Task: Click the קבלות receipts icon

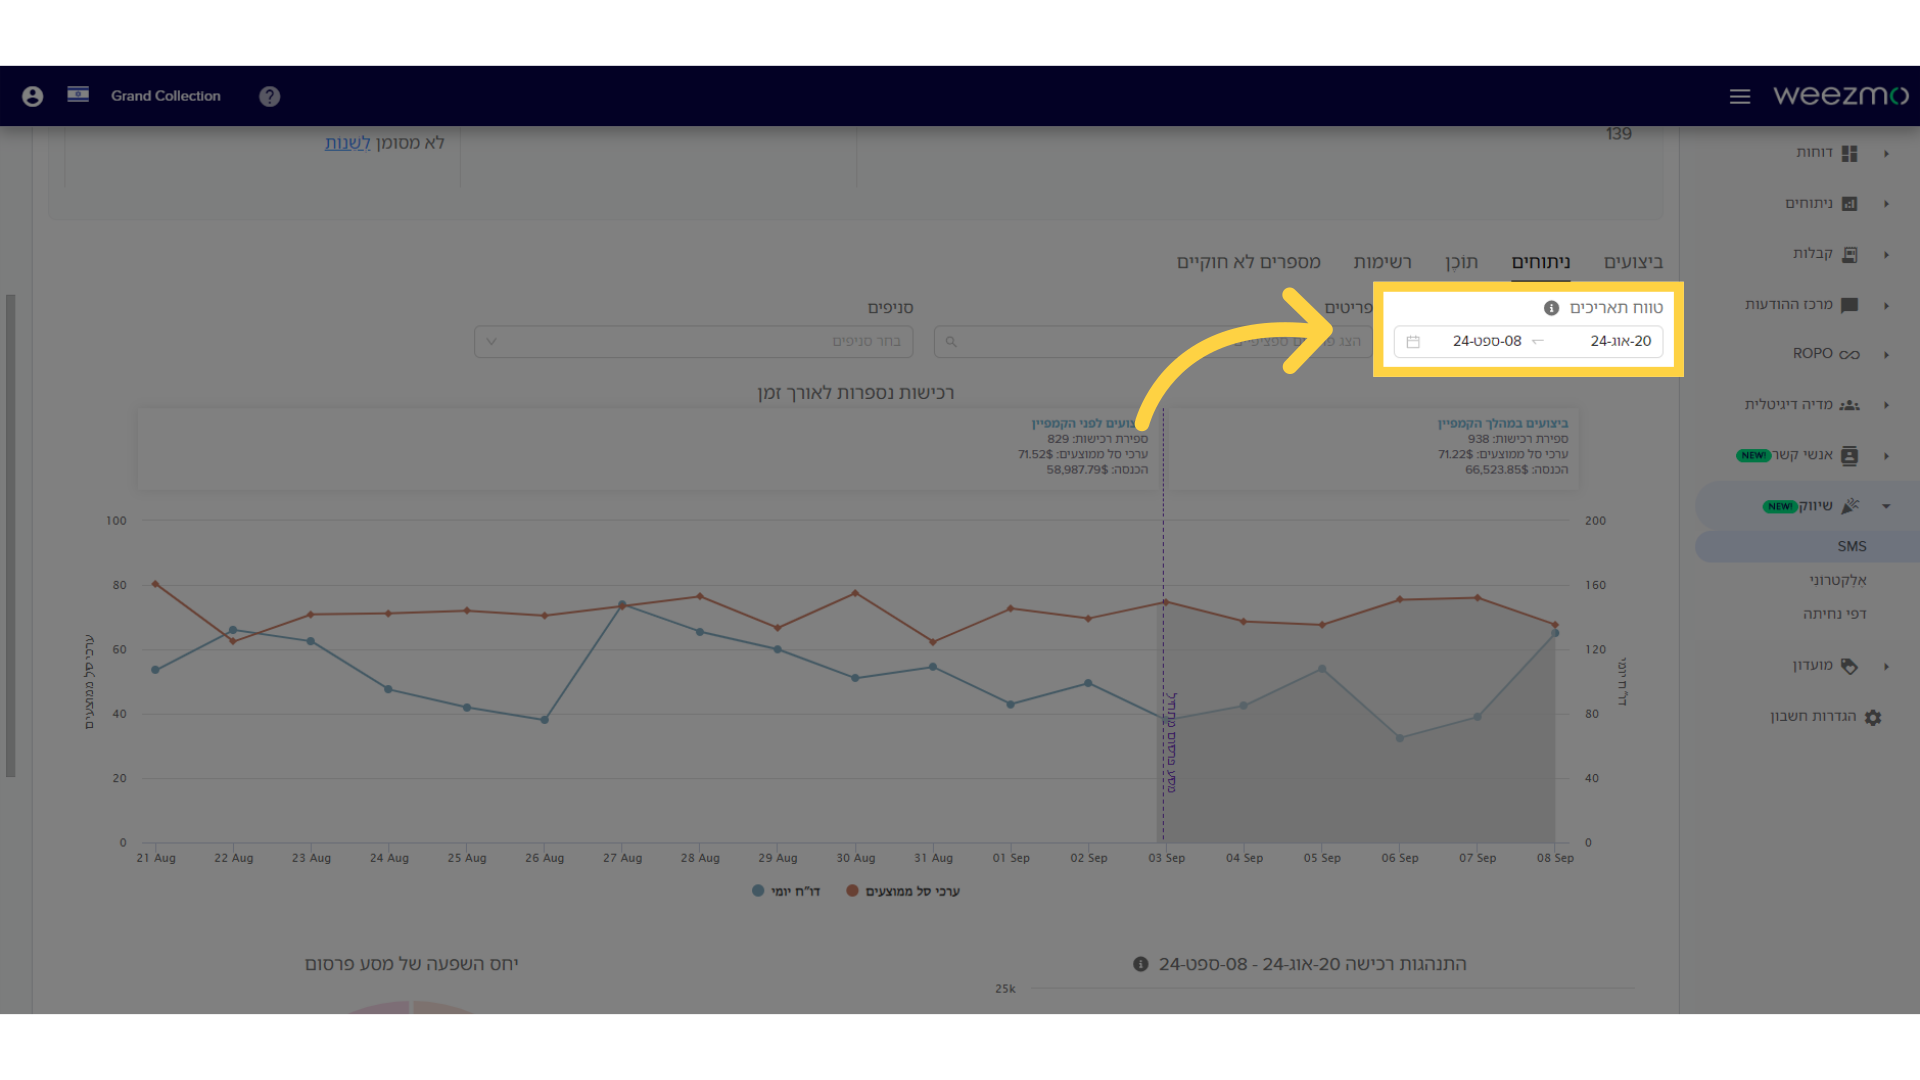Action: [x=1849, y=255]
